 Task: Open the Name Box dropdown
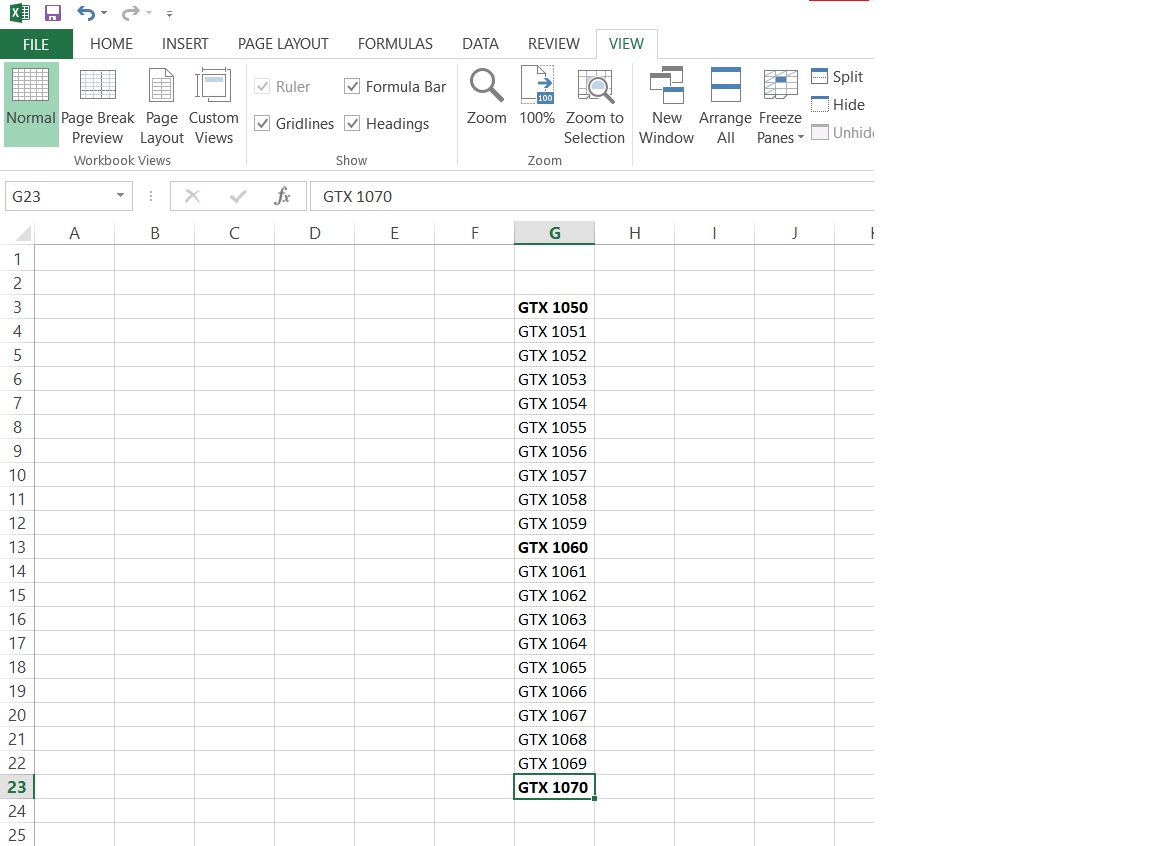pos(122,196)
